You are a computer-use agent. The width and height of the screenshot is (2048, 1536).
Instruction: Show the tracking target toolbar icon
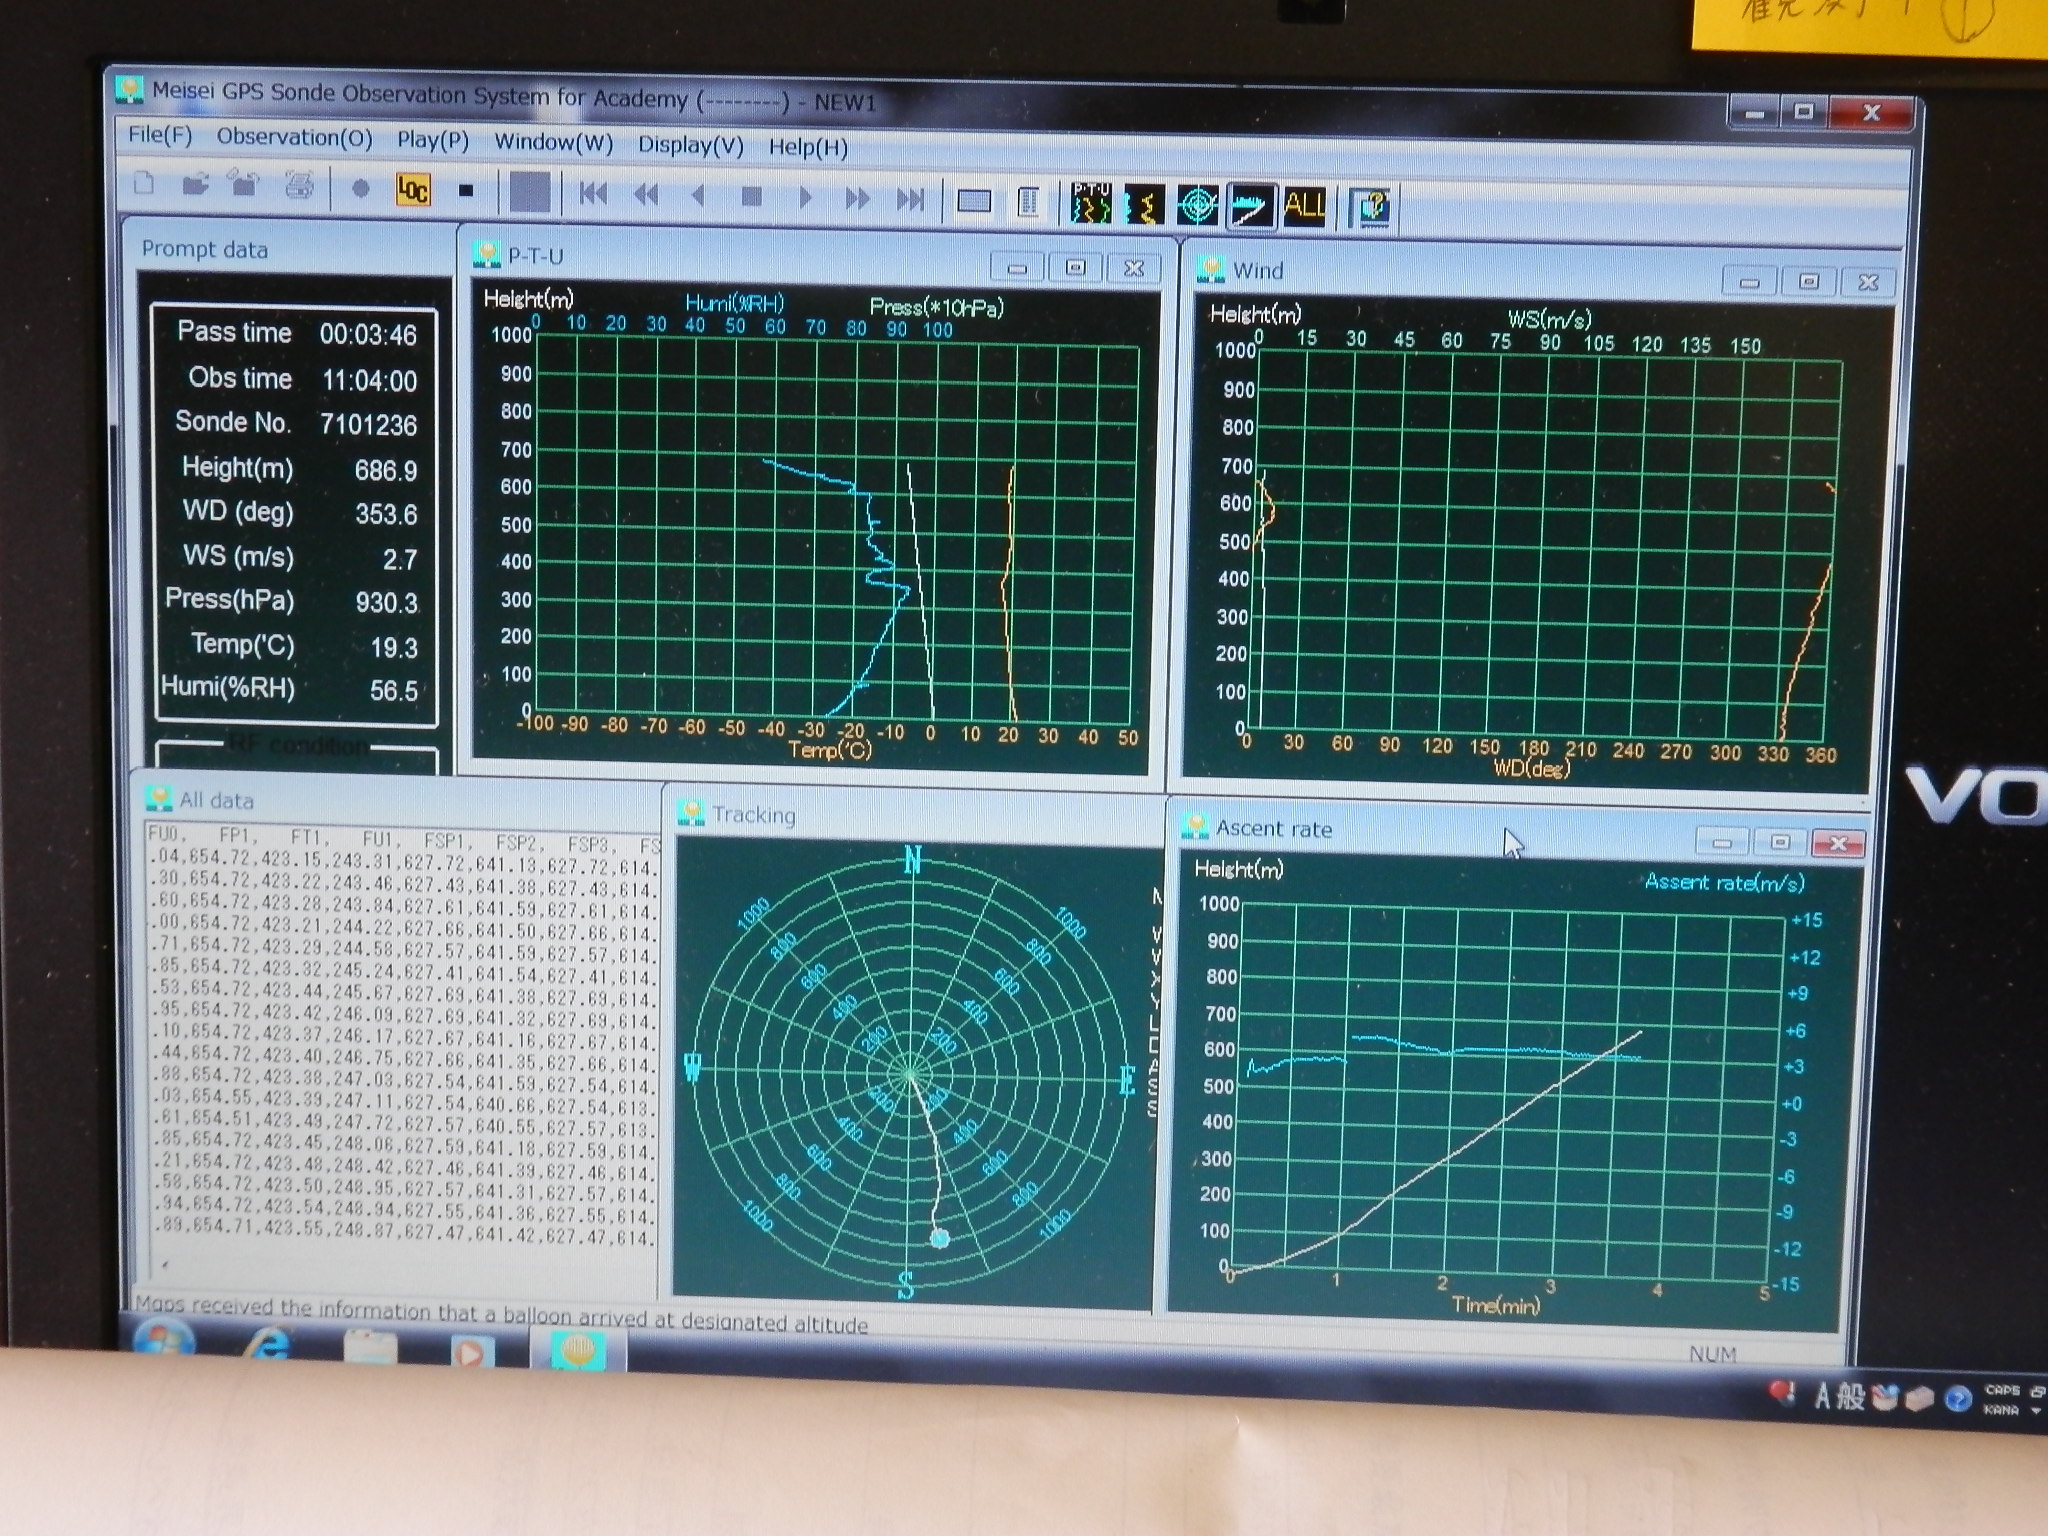tap(1198, 205)
